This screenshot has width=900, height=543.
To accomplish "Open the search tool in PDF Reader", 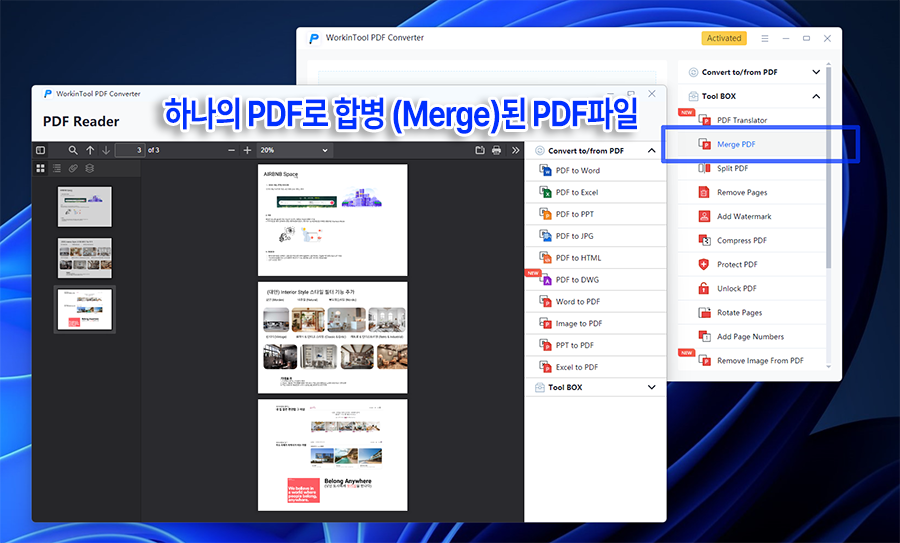I will click(73, 150).
